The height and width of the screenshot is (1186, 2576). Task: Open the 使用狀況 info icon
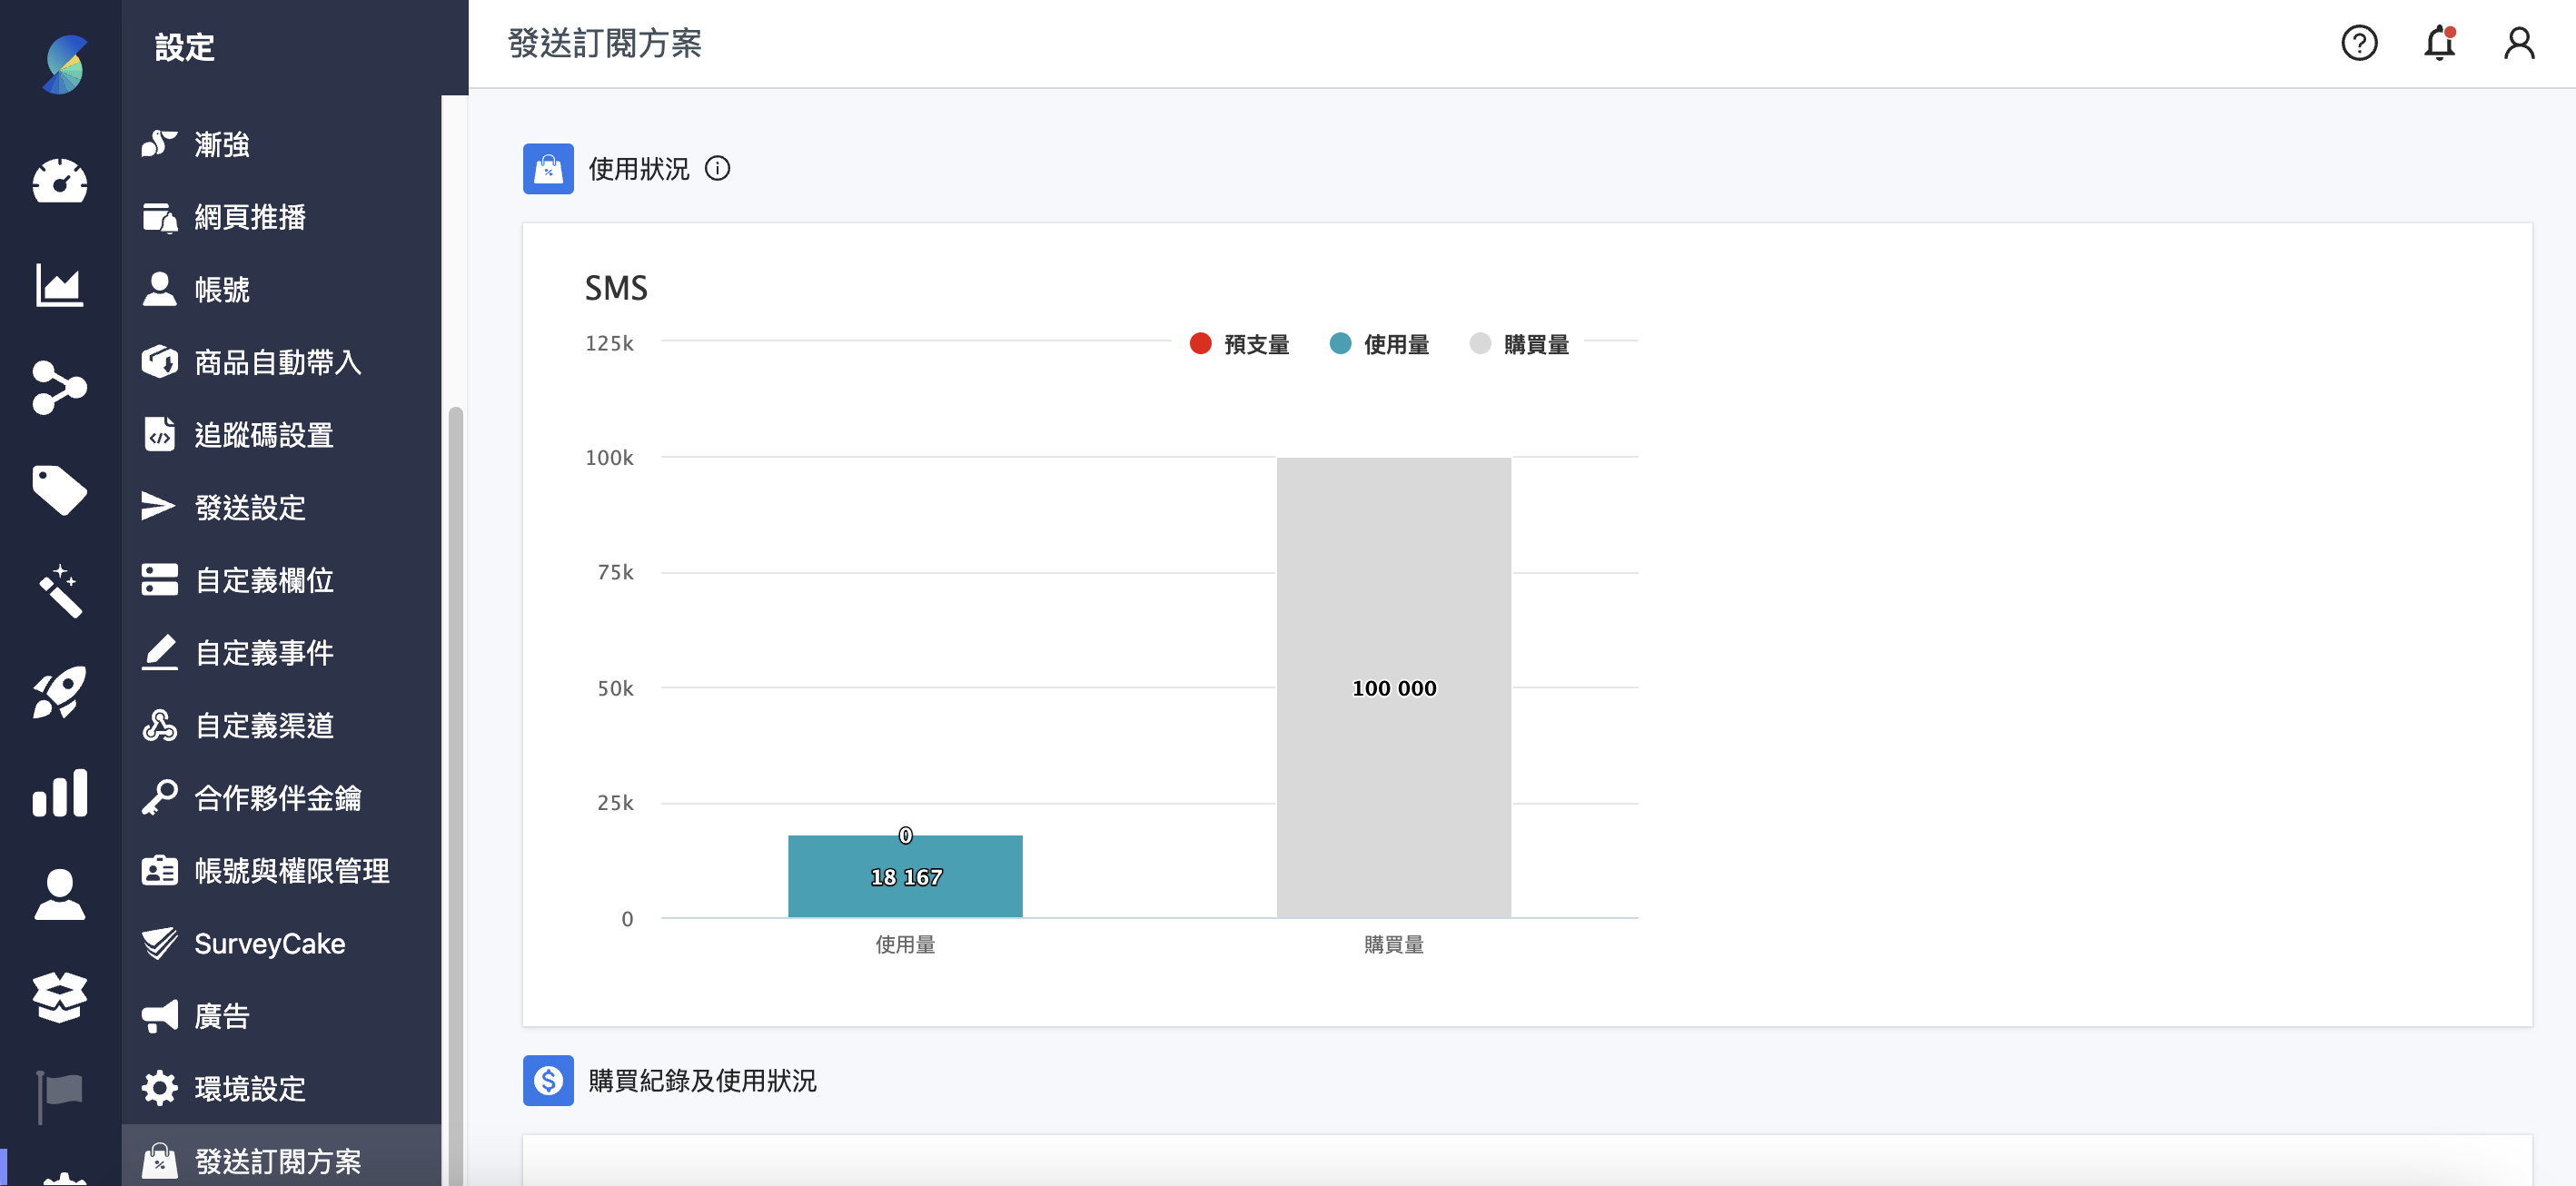[718, 168]
